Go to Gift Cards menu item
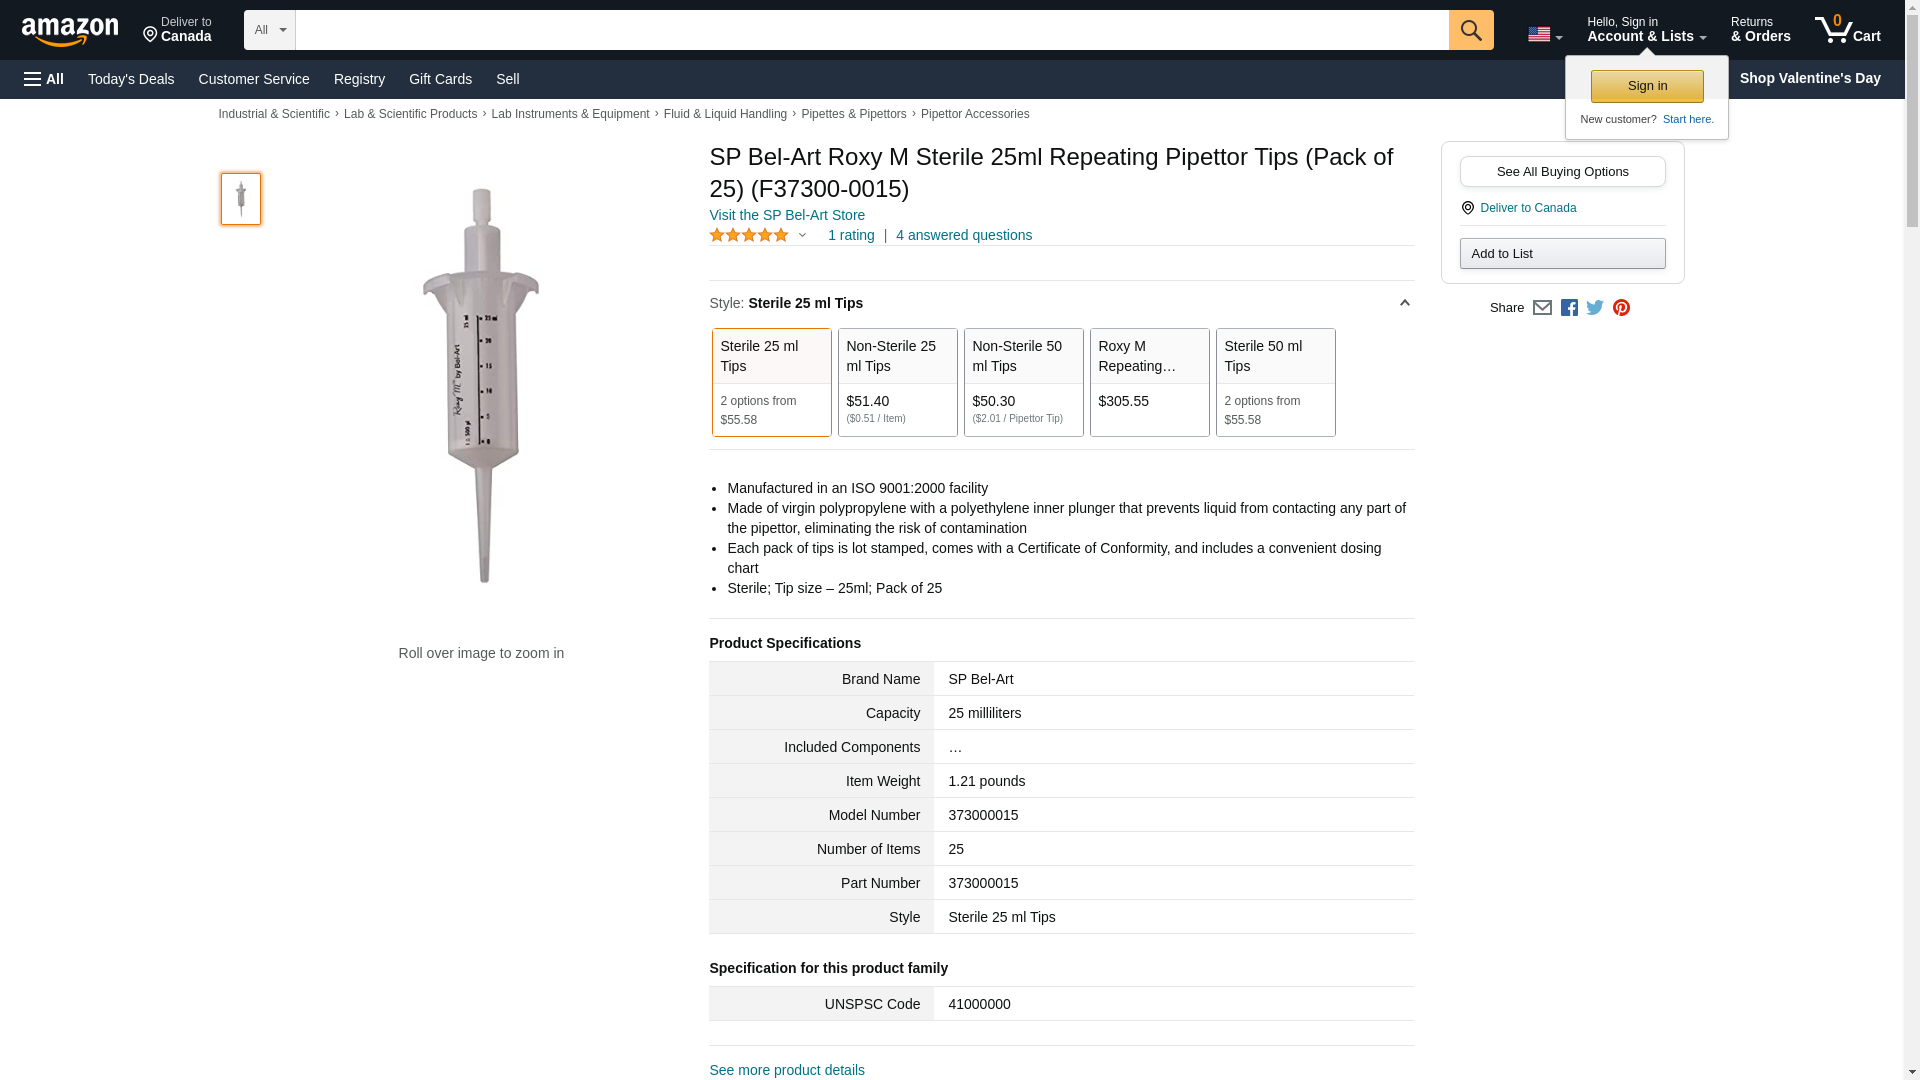Image resolution: width=1920 pixels, height=1080 pixels. (440, 79)
